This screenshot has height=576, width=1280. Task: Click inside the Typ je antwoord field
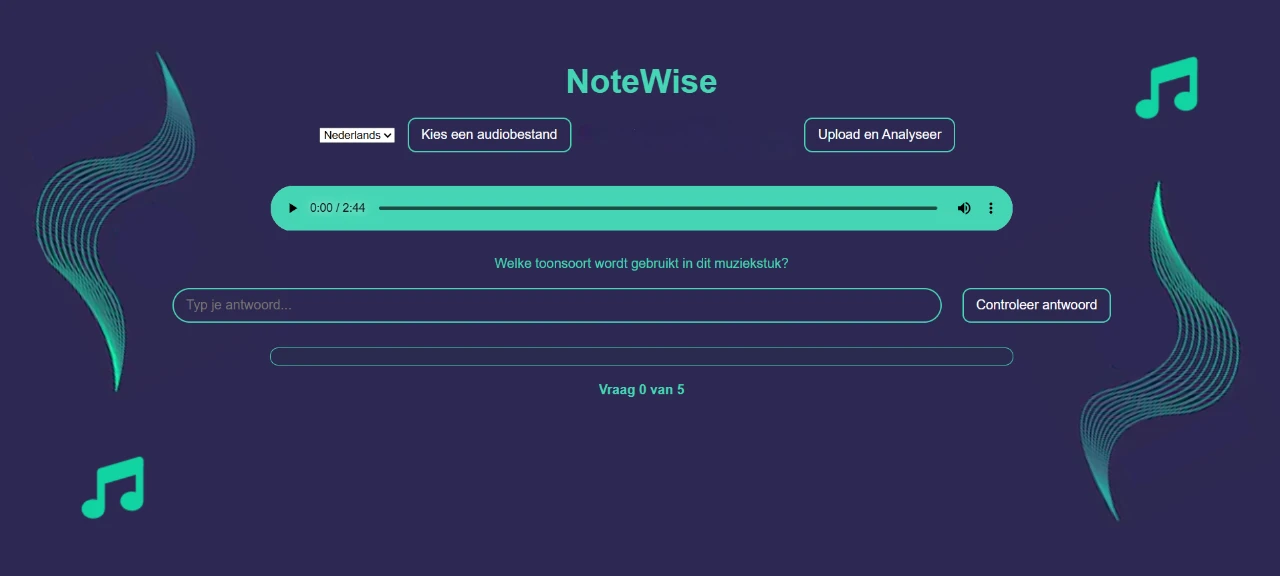click(556, 305)
